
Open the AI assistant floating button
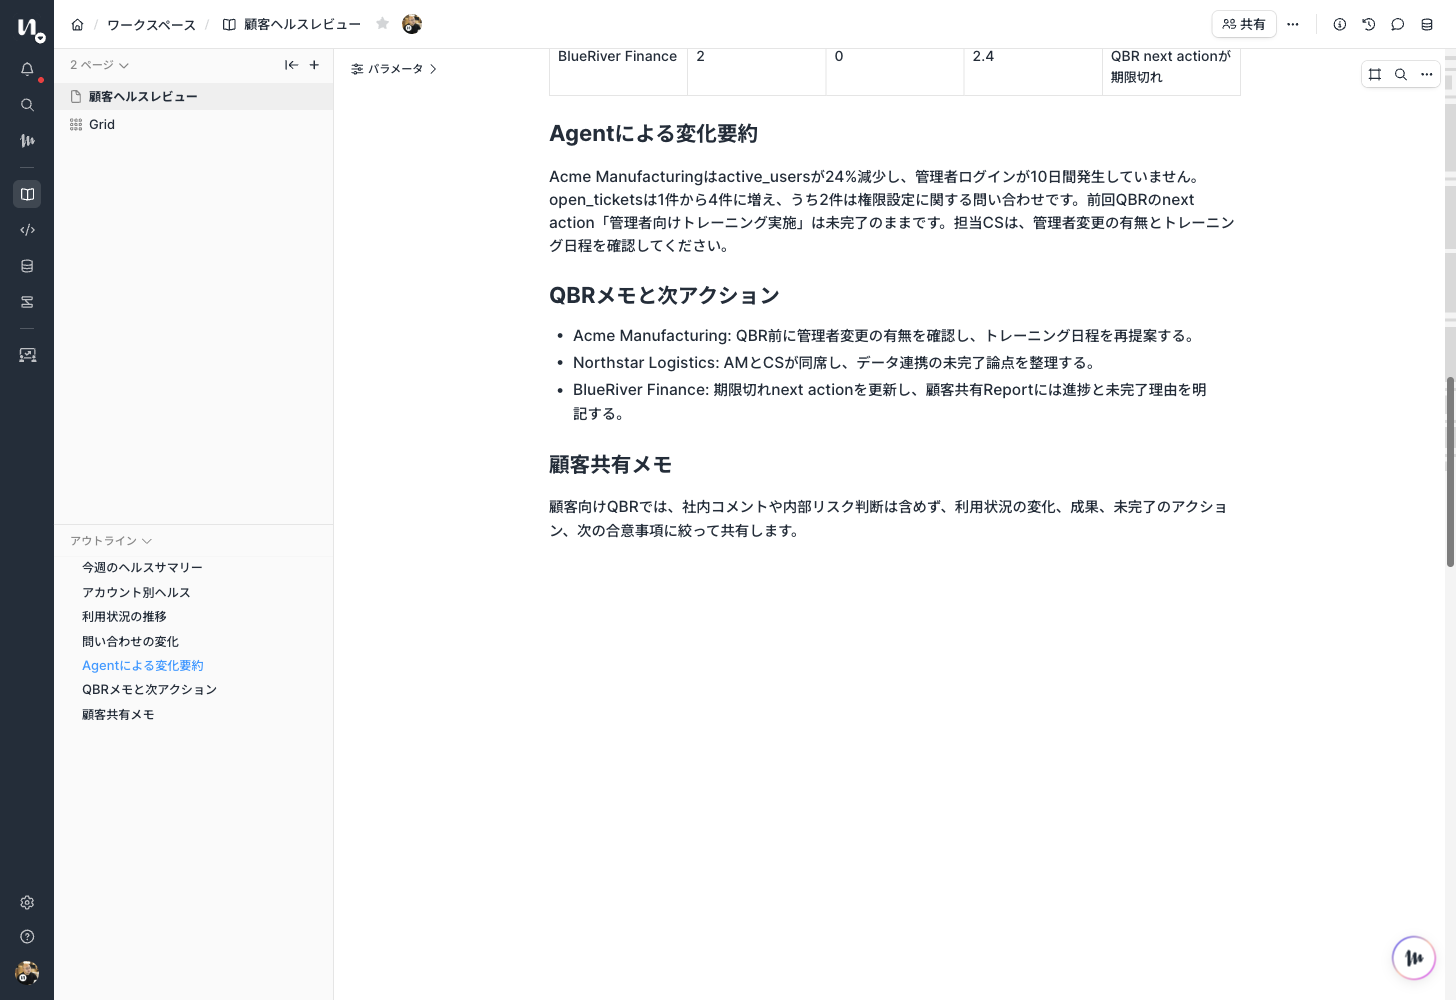click(x=1414, y=958)
